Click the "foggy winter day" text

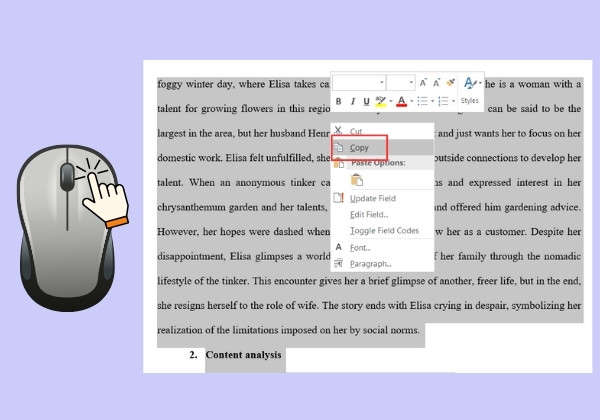click(194, 84)
